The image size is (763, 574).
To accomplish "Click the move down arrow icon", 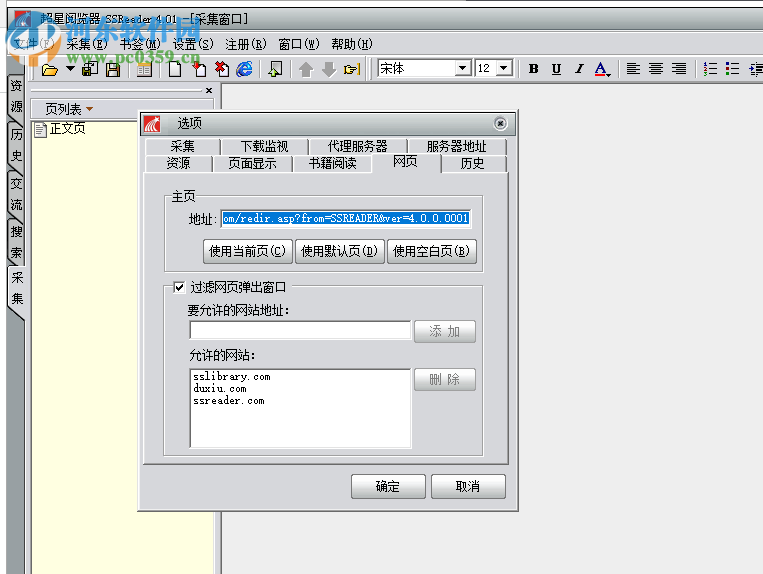I will pyautogui.click(x=329, y=70).
